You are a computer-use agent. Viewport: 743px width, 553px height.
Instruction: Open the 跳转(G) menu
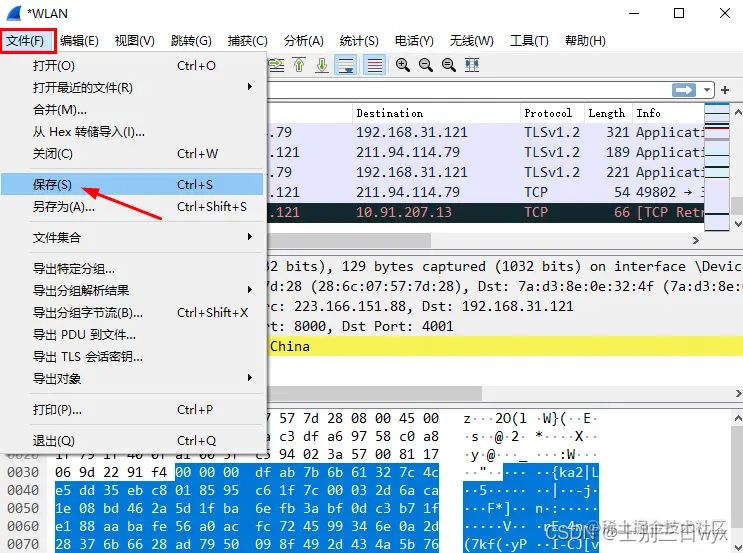tap(191, 41)
